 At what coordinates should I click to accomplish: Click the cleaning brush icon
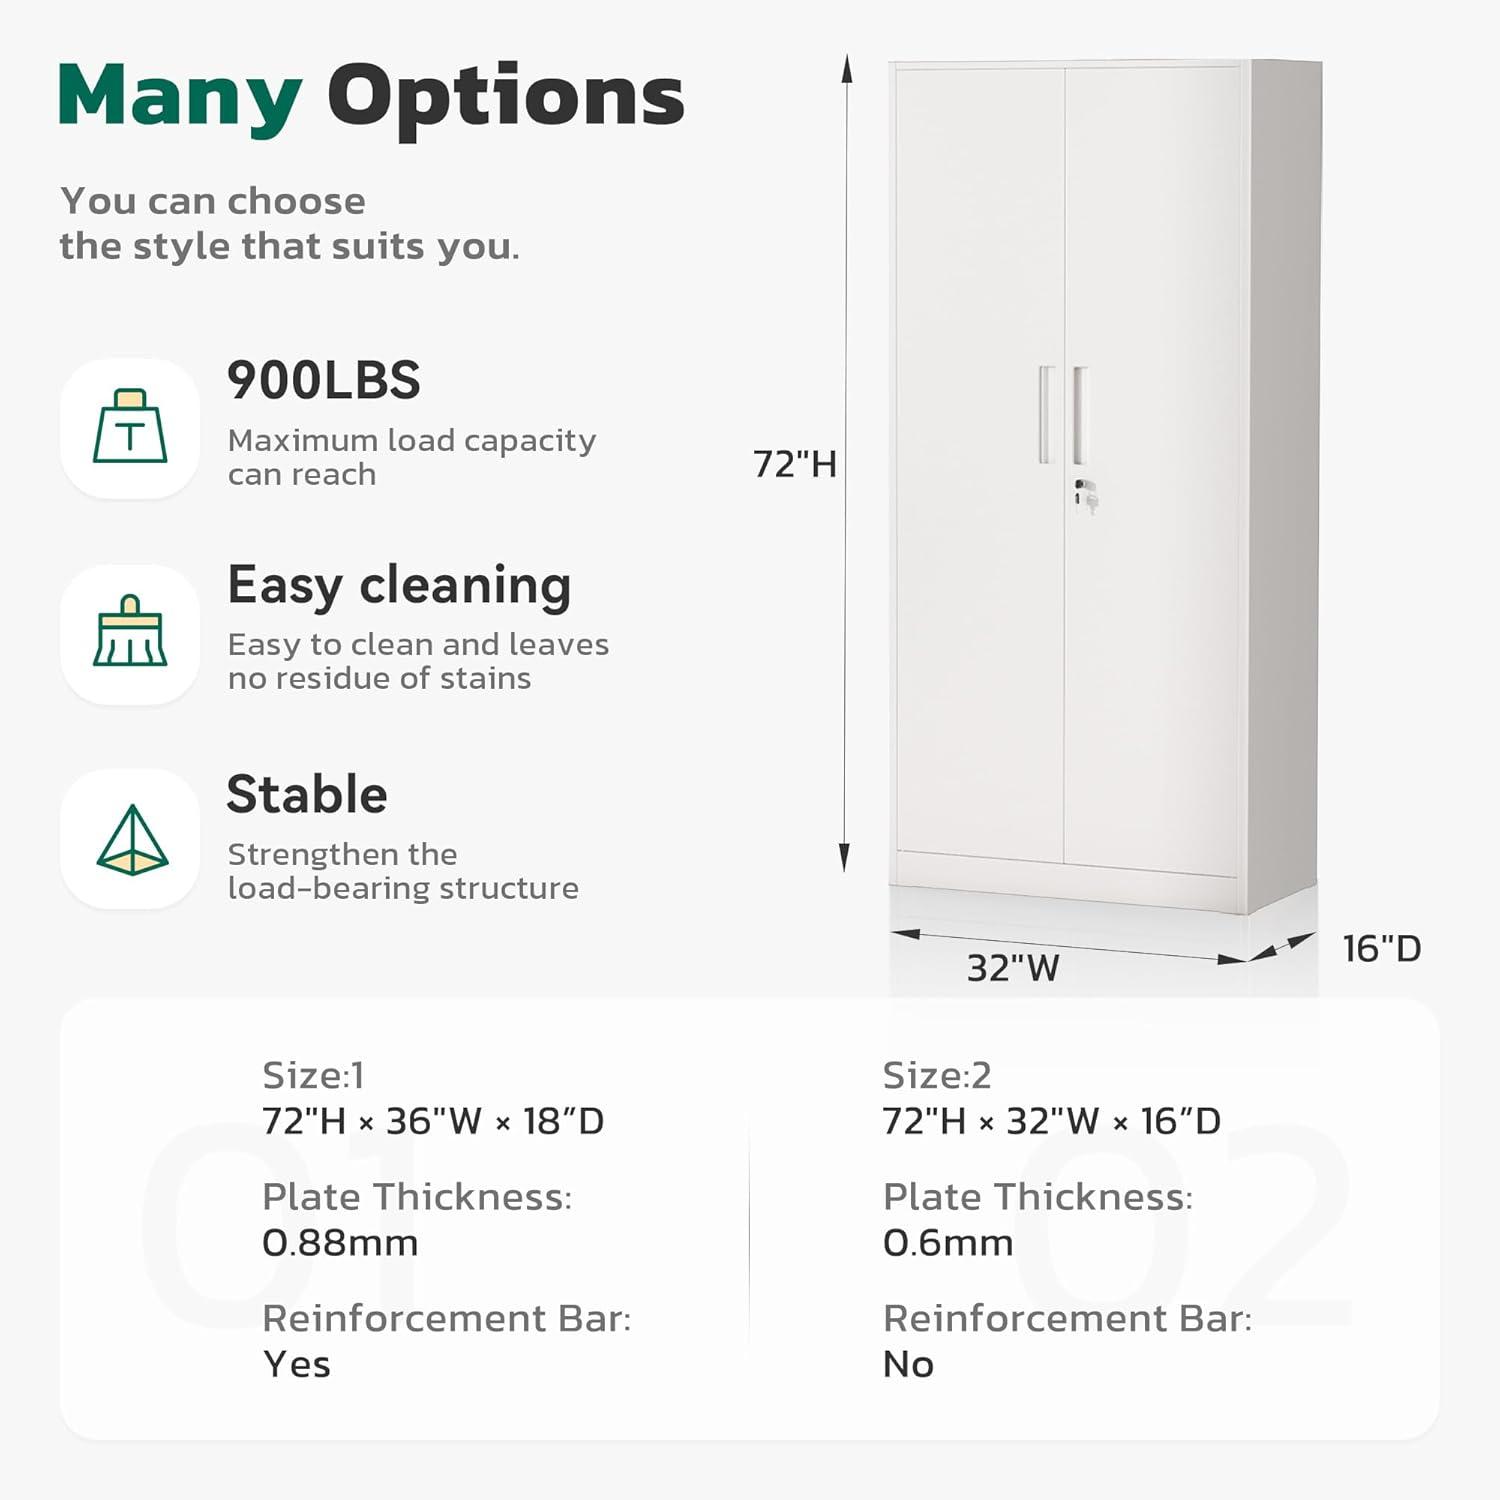(x=130, y=633)
